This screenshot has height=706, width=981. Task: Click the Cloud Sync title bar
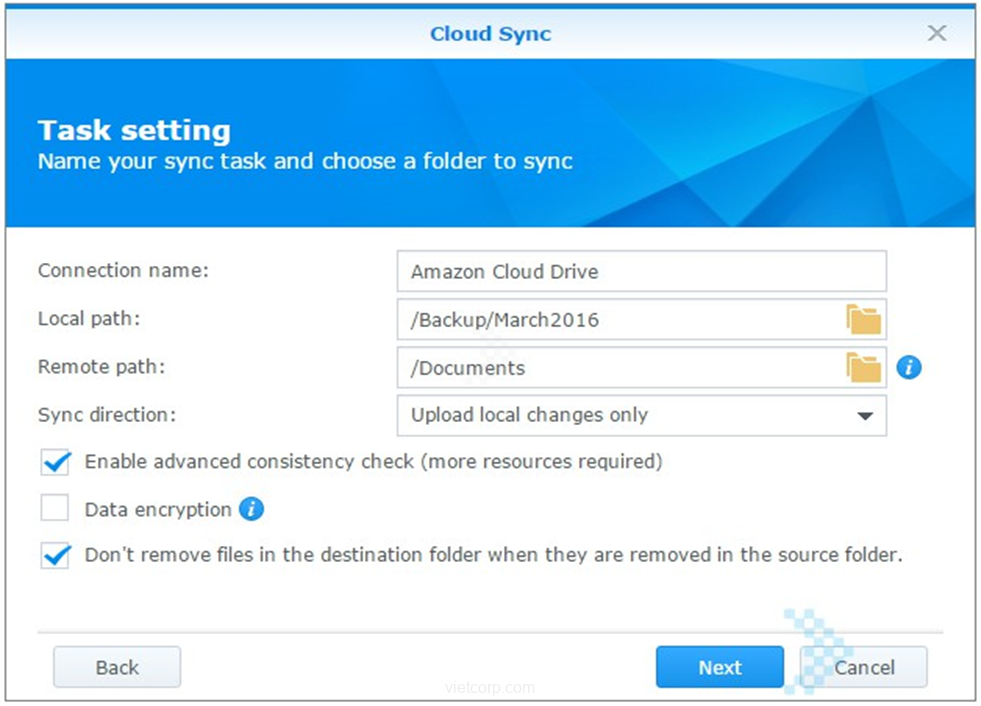point(490,33)
